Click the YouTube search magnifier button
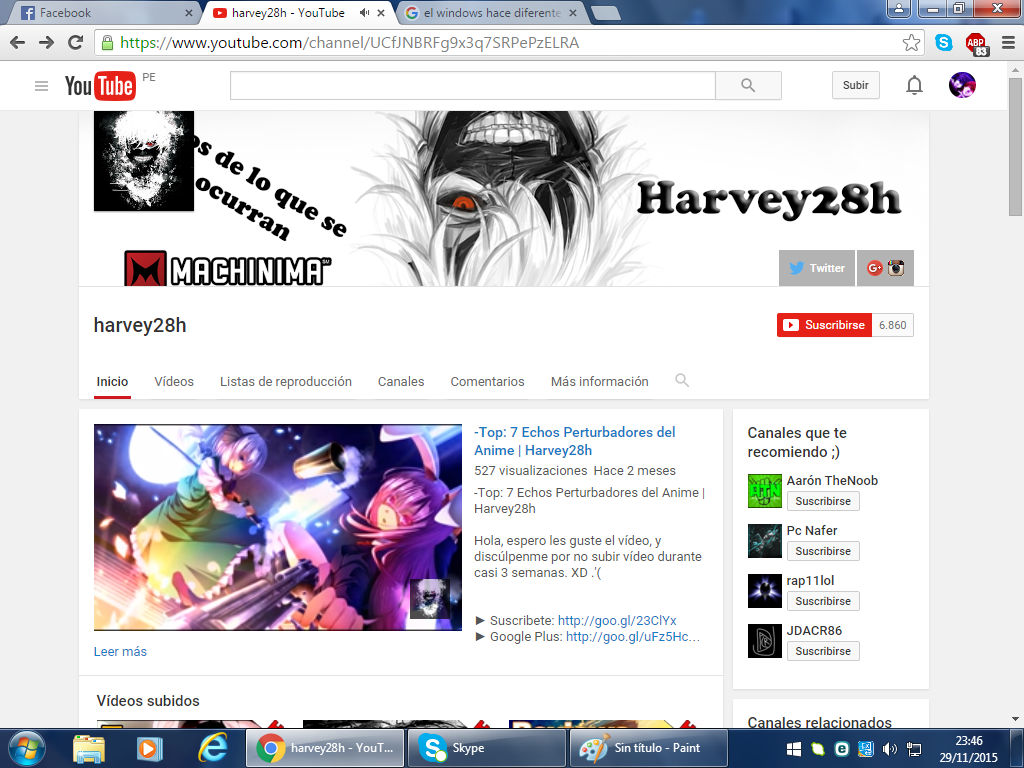The image size is (1024, 768). click(748, 86)
